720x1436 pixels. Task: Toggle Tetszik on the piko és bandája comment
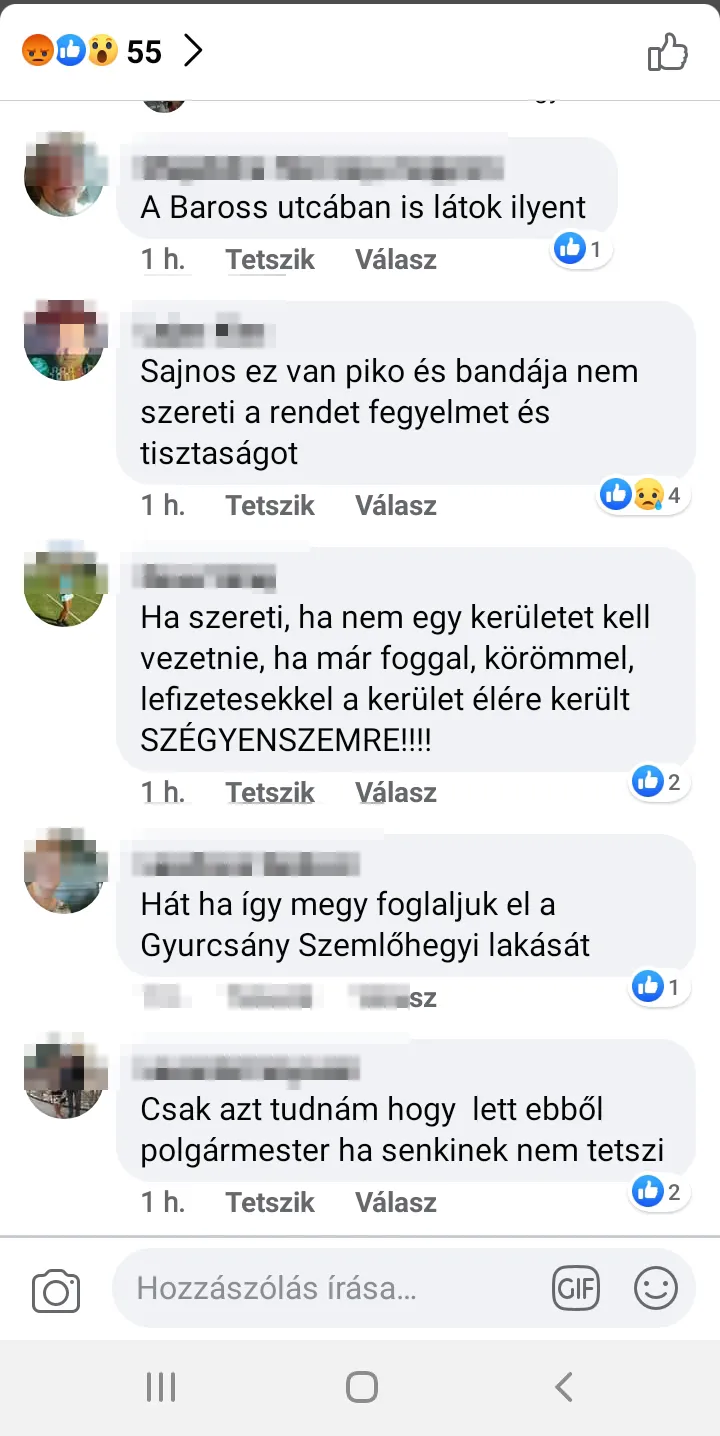[270, 506]
